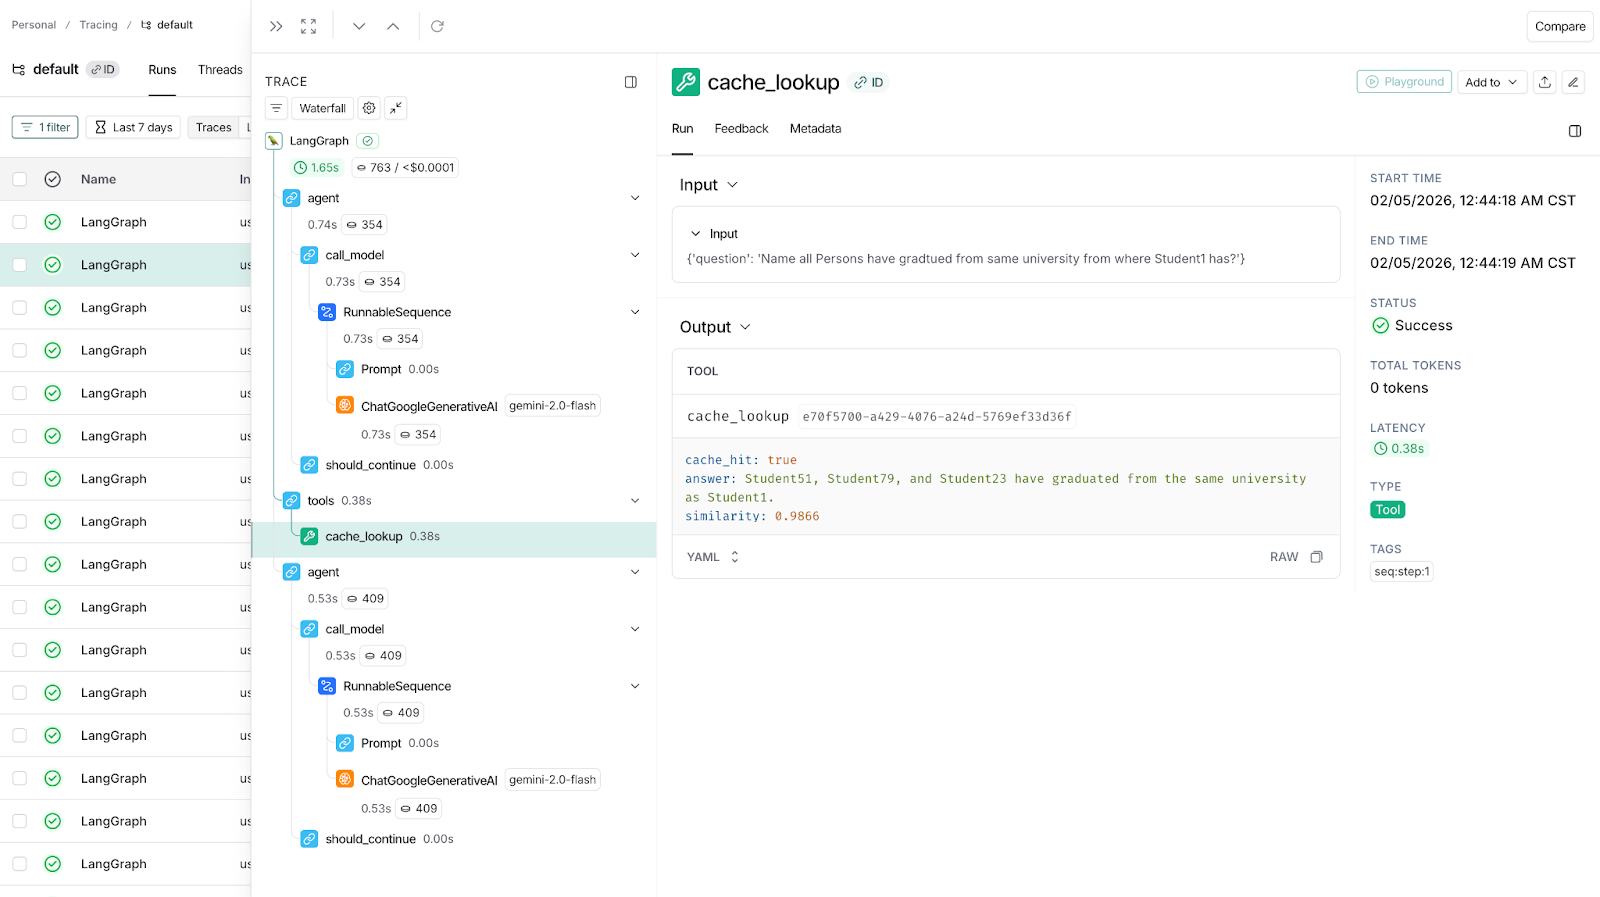Toggle the right details side panel icon
This screenshot has height=897, width=1600.
pyautogui.click(x=1575, y=131)
